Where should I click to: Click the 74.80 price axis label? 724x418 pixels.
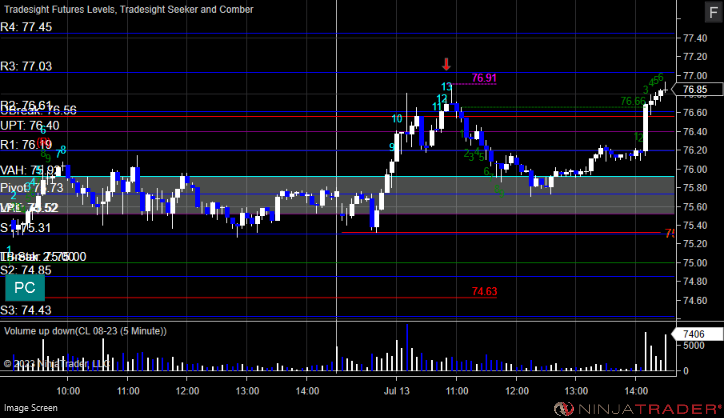(x=695, y=281)
